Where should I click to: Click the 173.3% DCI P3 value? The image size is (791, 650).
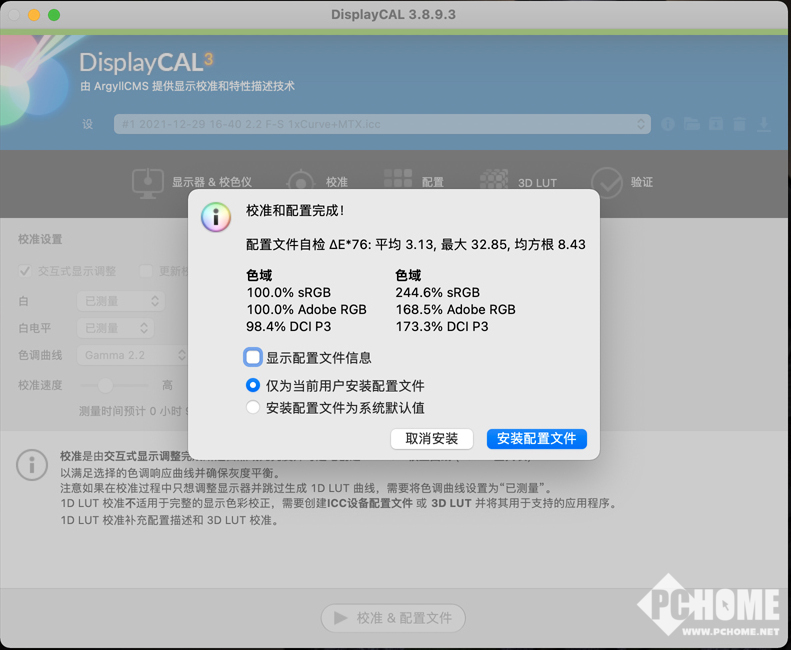coord(442,327)
